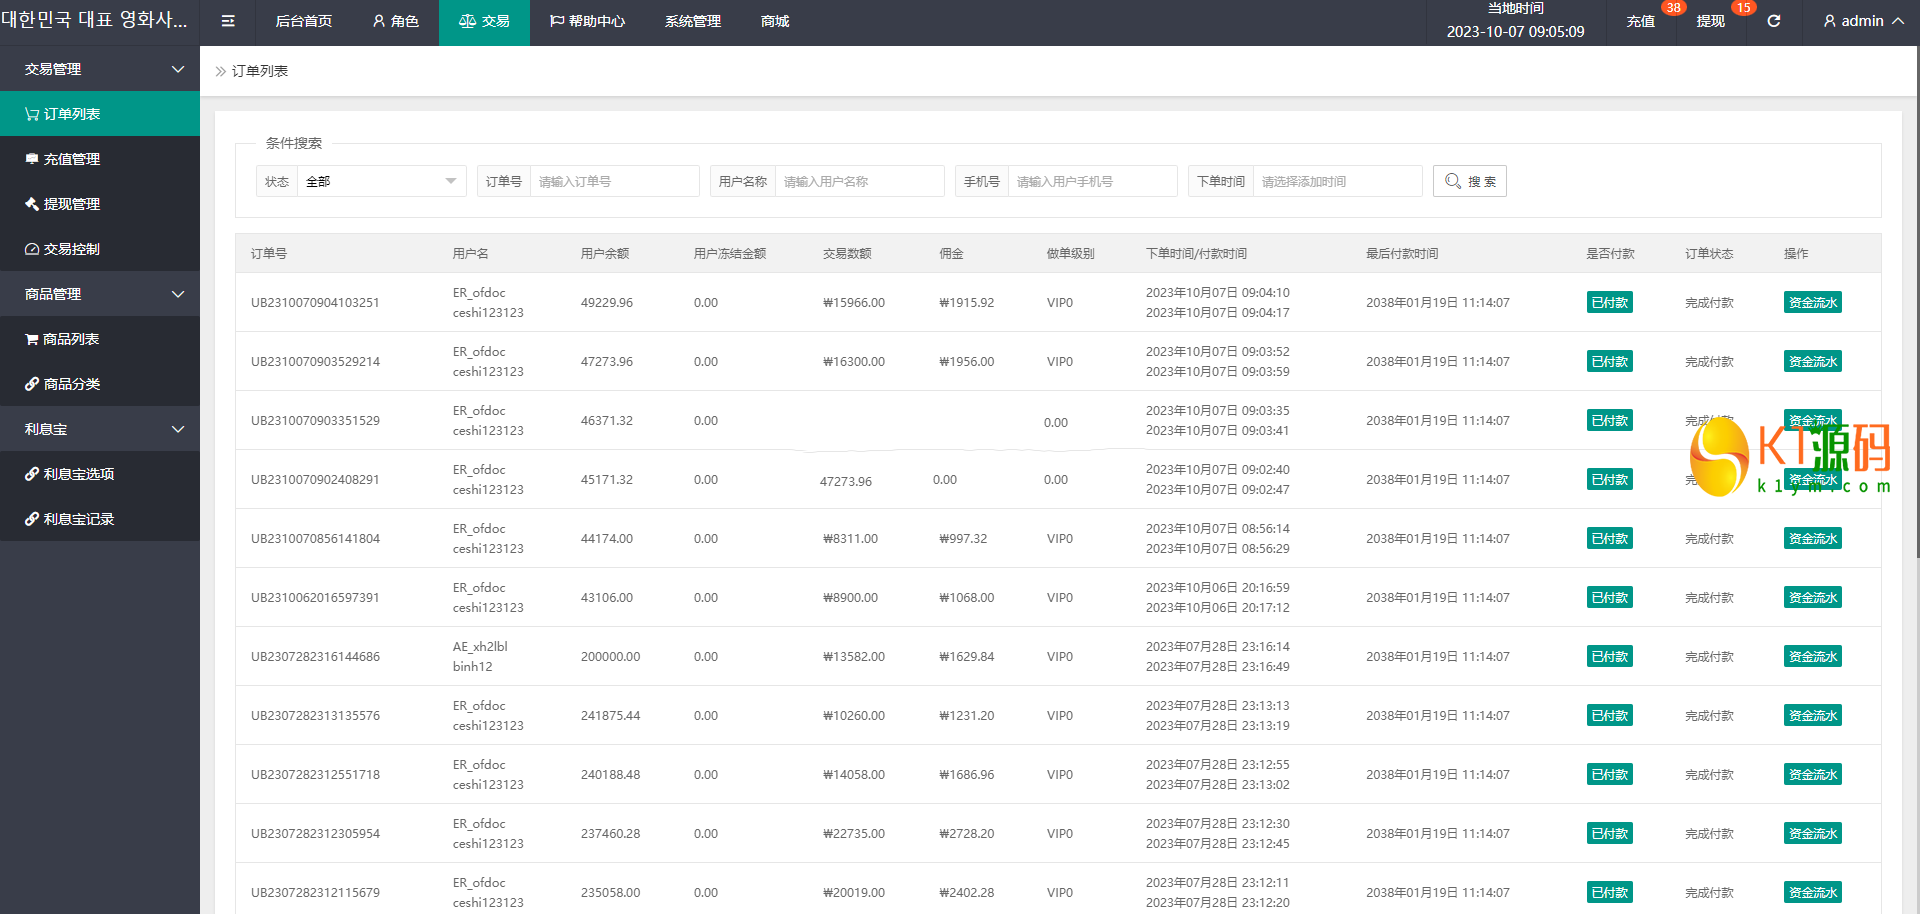Image resolution: width=1920 pixels, height=914 pixels.
Task: Open the 状态 status dropdown
Action: click(380, 181)
